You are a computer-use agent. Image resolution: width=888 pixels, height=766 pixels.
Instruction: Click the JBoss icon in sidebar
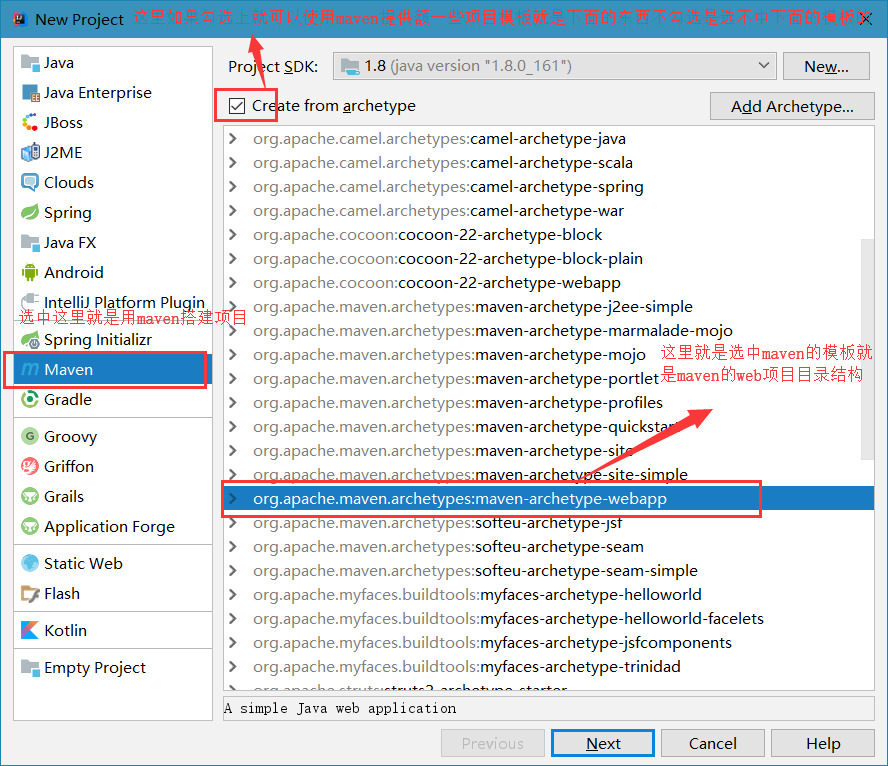tap(30, 122)
